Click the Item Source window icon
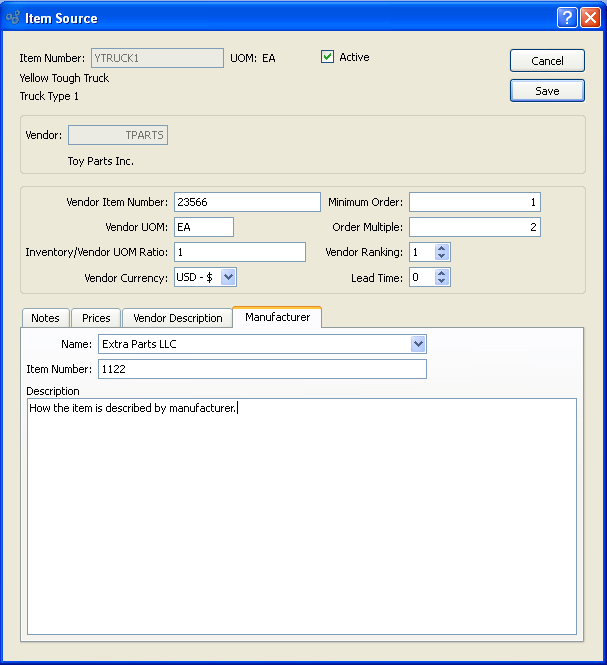Image resolution: width=607 pixels, height=665 pixels. pyautogui.click(x=13, y=18)
